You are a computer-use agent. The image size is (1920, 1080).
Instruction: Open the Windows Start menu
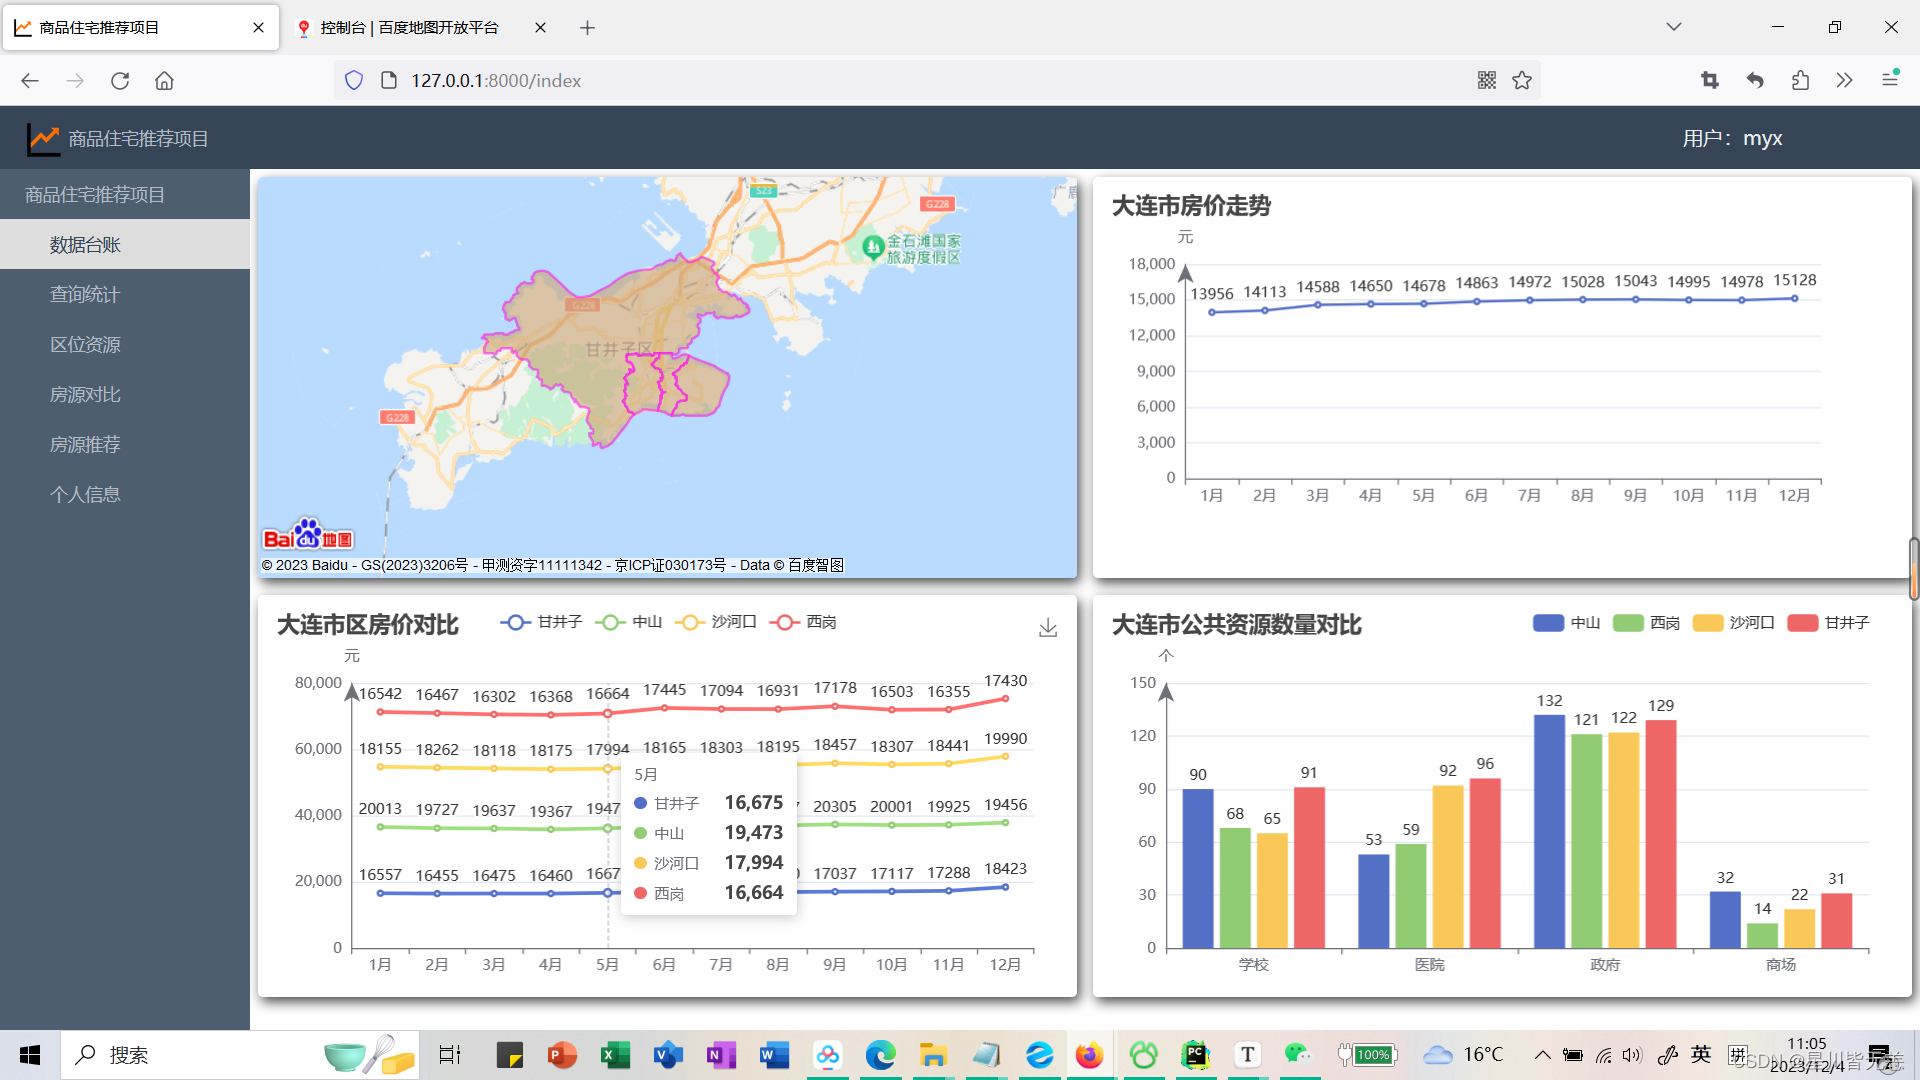30,1055
